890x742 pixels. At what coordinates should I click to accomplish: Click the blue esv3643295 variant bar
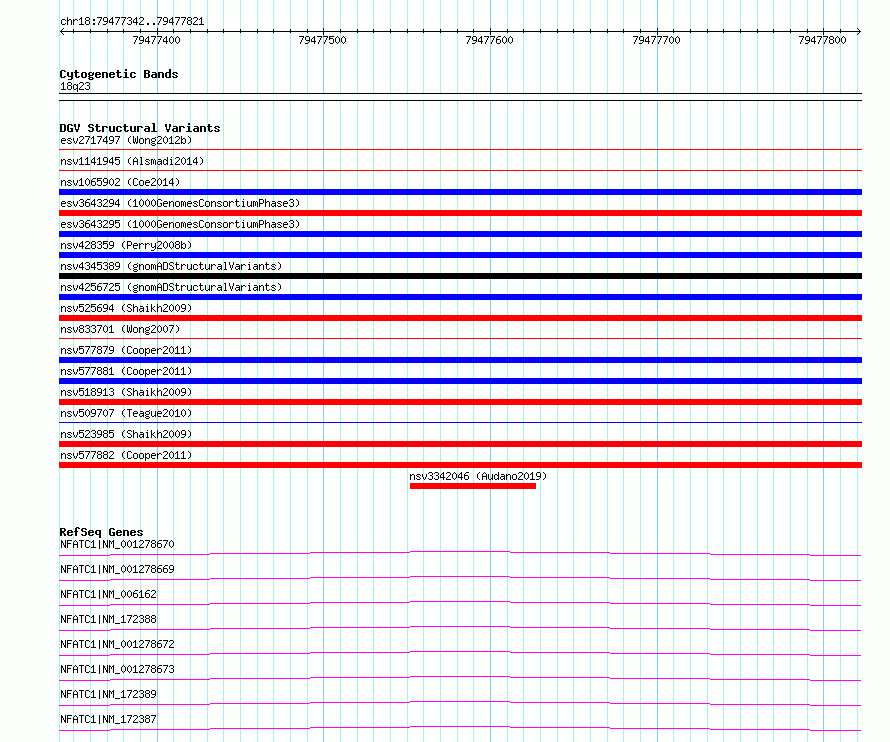pos(460,234)
